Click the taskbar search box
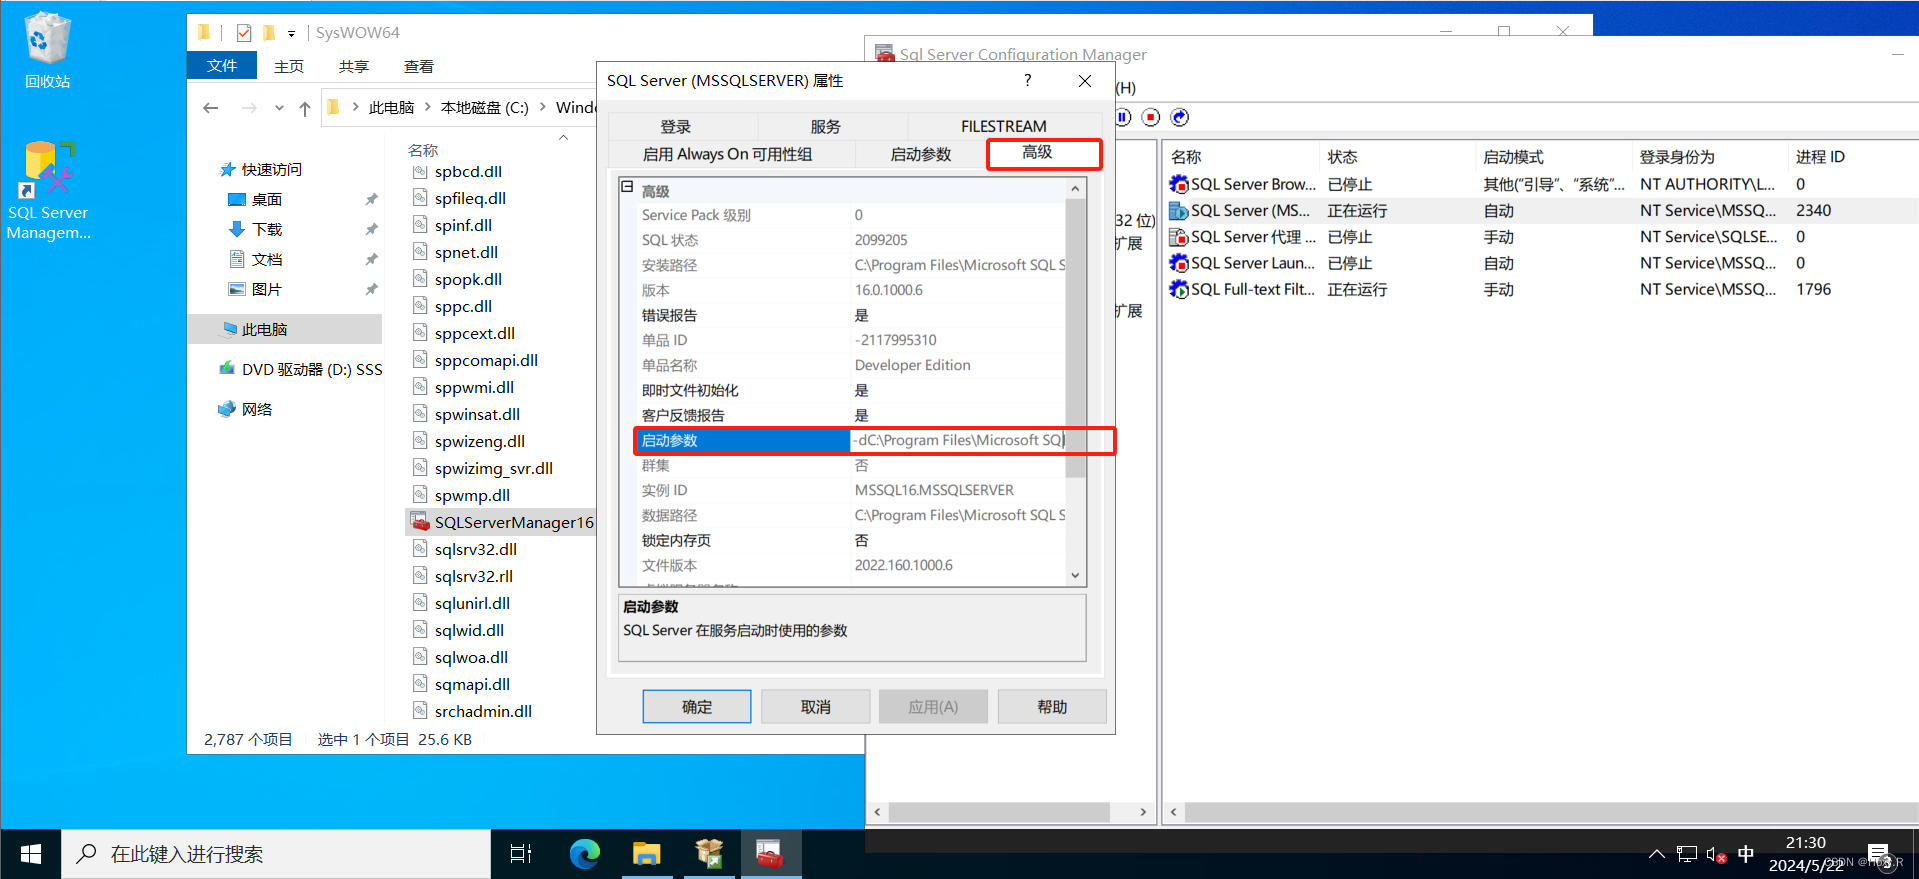Image resolution: width=1919 pixels, height=879 pixels. click(276, 854)
